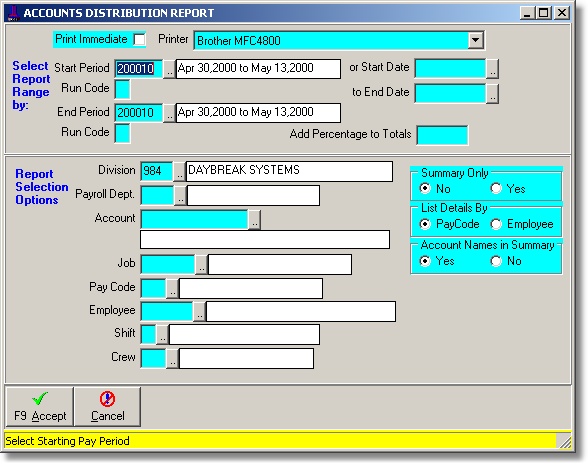Click the application icon in title bar

pos(14,13)
